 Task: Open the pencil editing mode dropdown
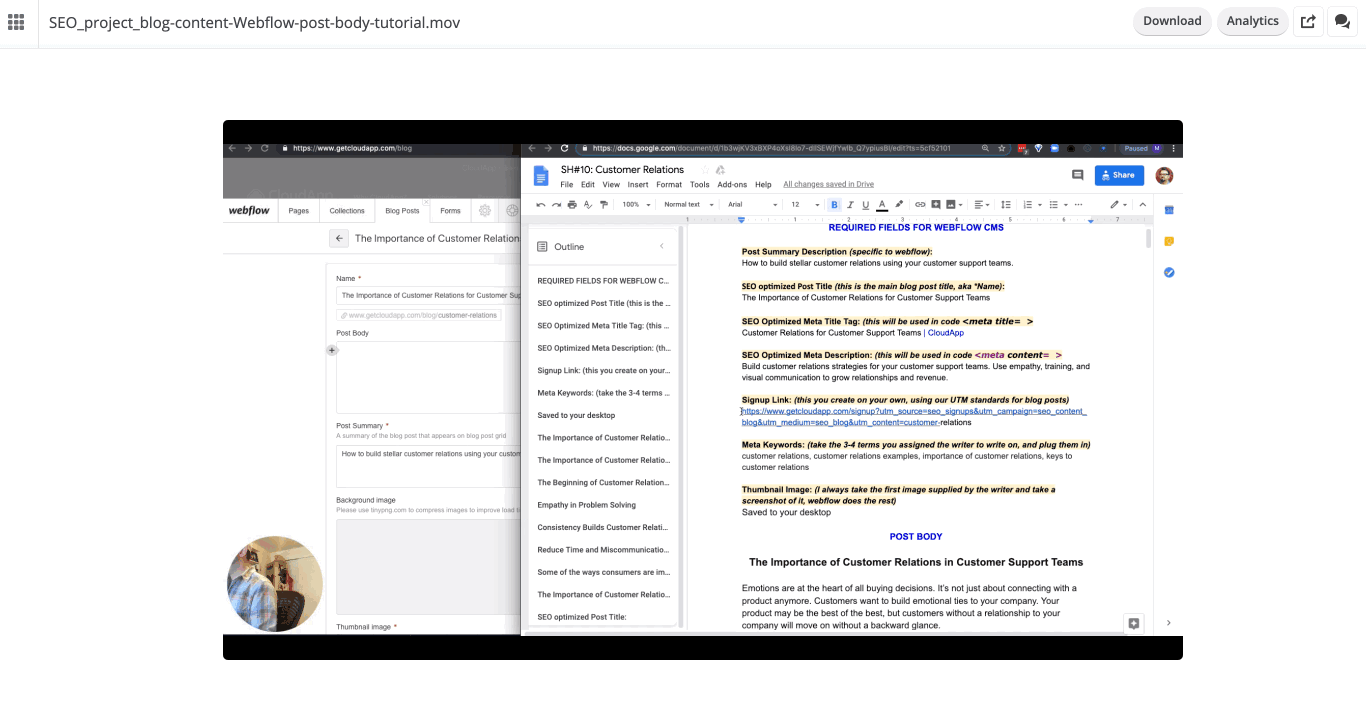tap(1118, 204)
